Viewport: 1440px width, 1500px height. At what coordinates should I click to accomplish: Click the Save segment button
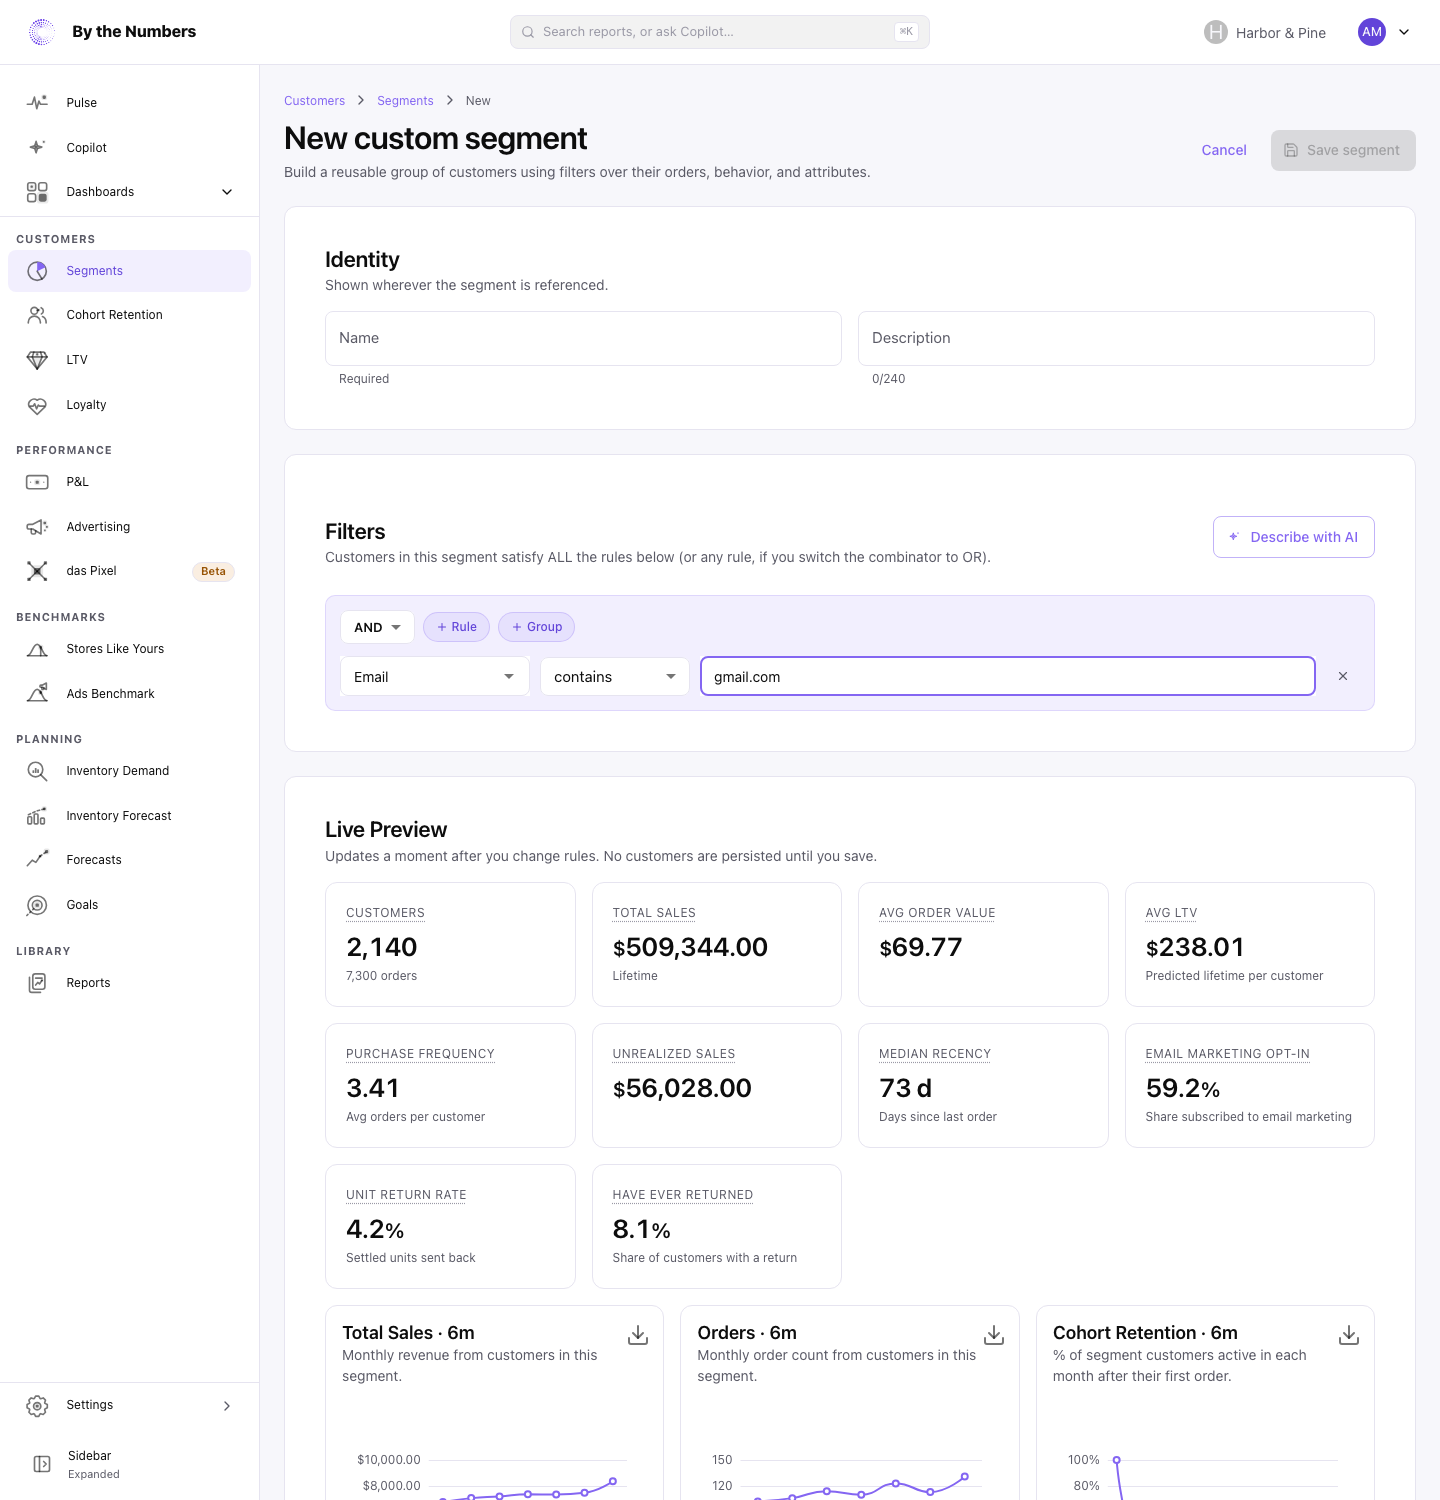[1343, 150]
